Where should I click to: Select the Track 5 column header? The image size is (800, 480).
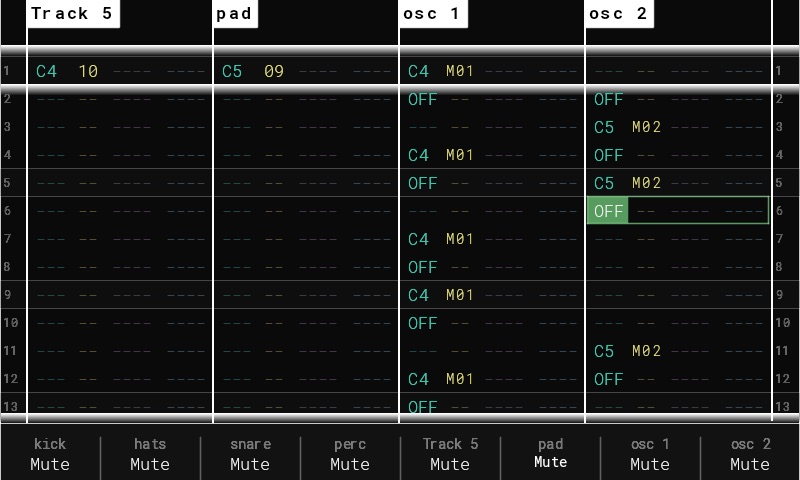tap(73, 14)
